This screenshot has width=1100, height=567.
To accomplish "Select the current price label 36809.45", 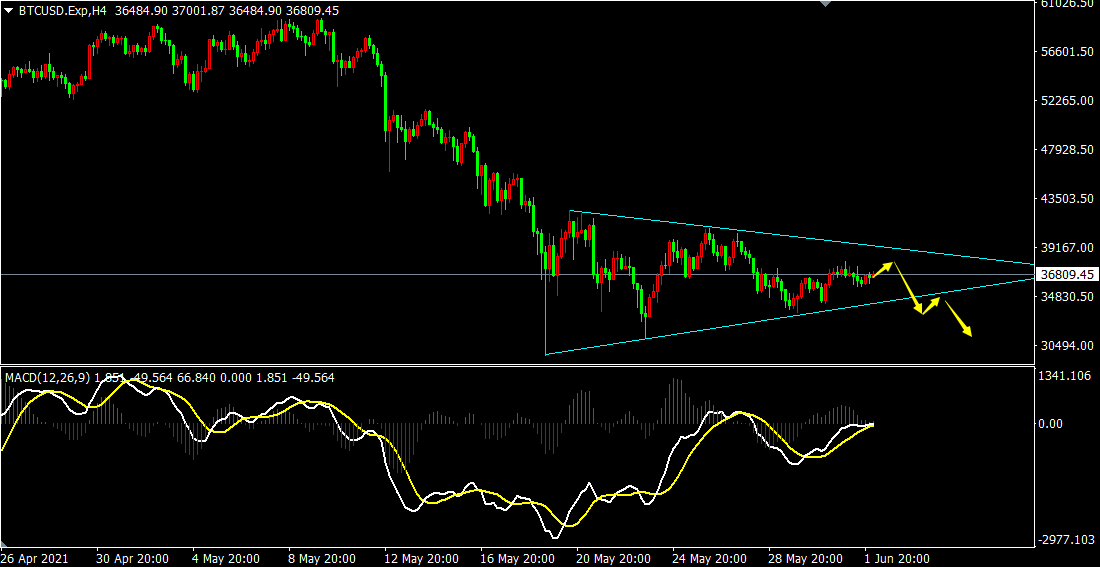I will pos(1066,274).
